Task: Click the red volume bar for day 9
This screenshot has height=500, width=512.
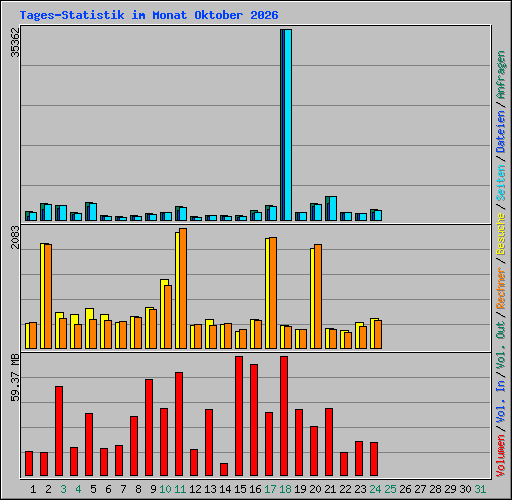Action: pyautogui.click(x=149, y=428)
